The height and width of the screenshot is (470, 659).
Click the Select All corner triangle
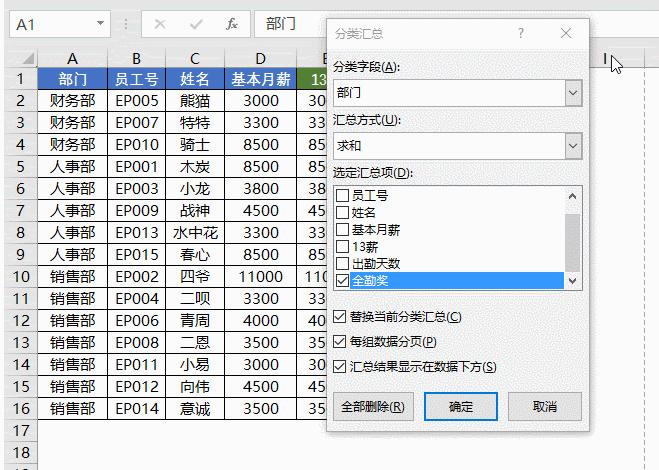(x=28, y=58)
